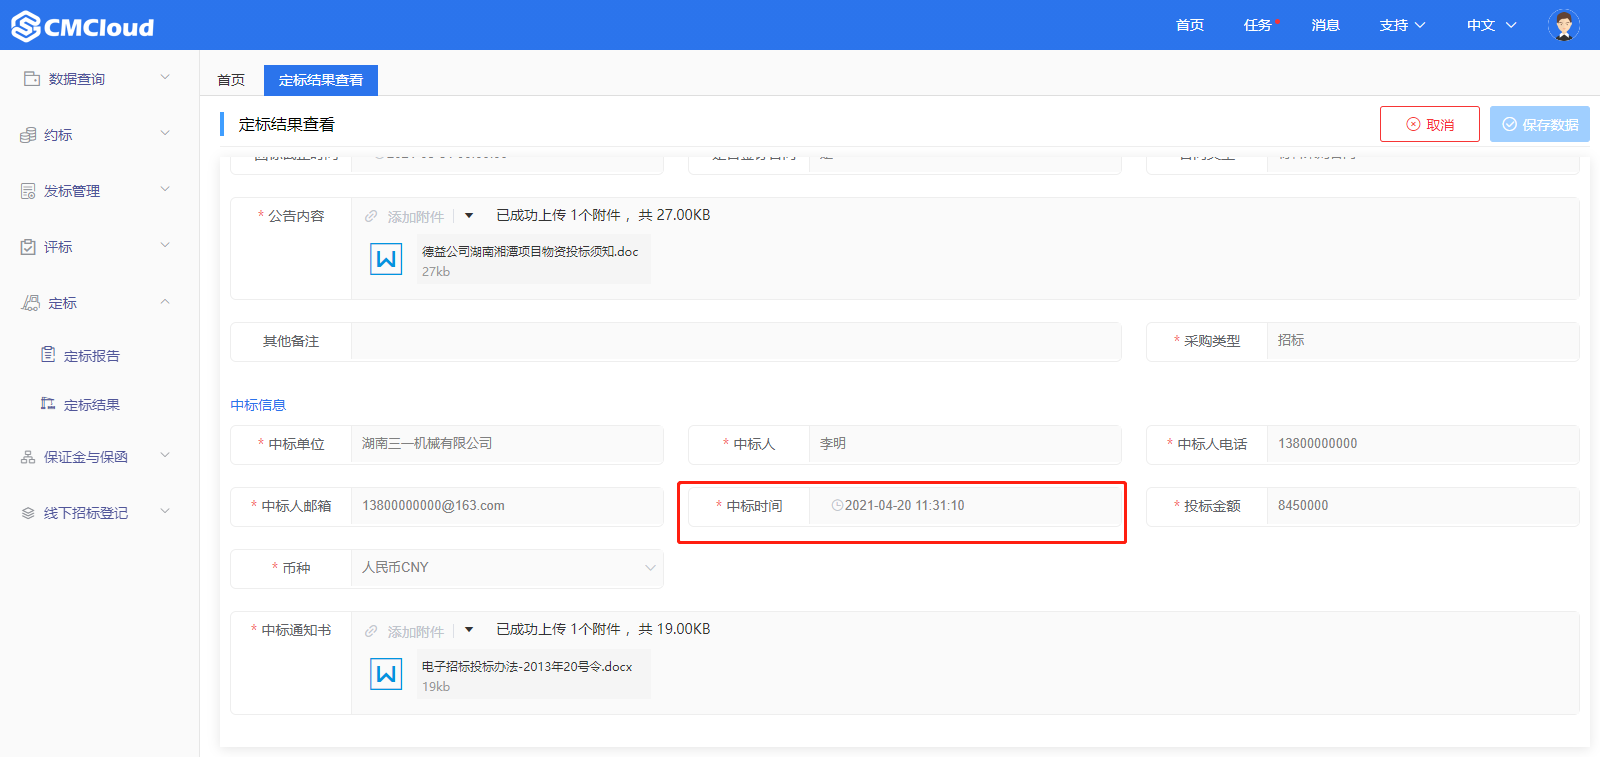This screenshot has height=757, width=1600.
Task: Open 消息 in top navigation
Action: pyautogui.click(x=1326, y=25)
